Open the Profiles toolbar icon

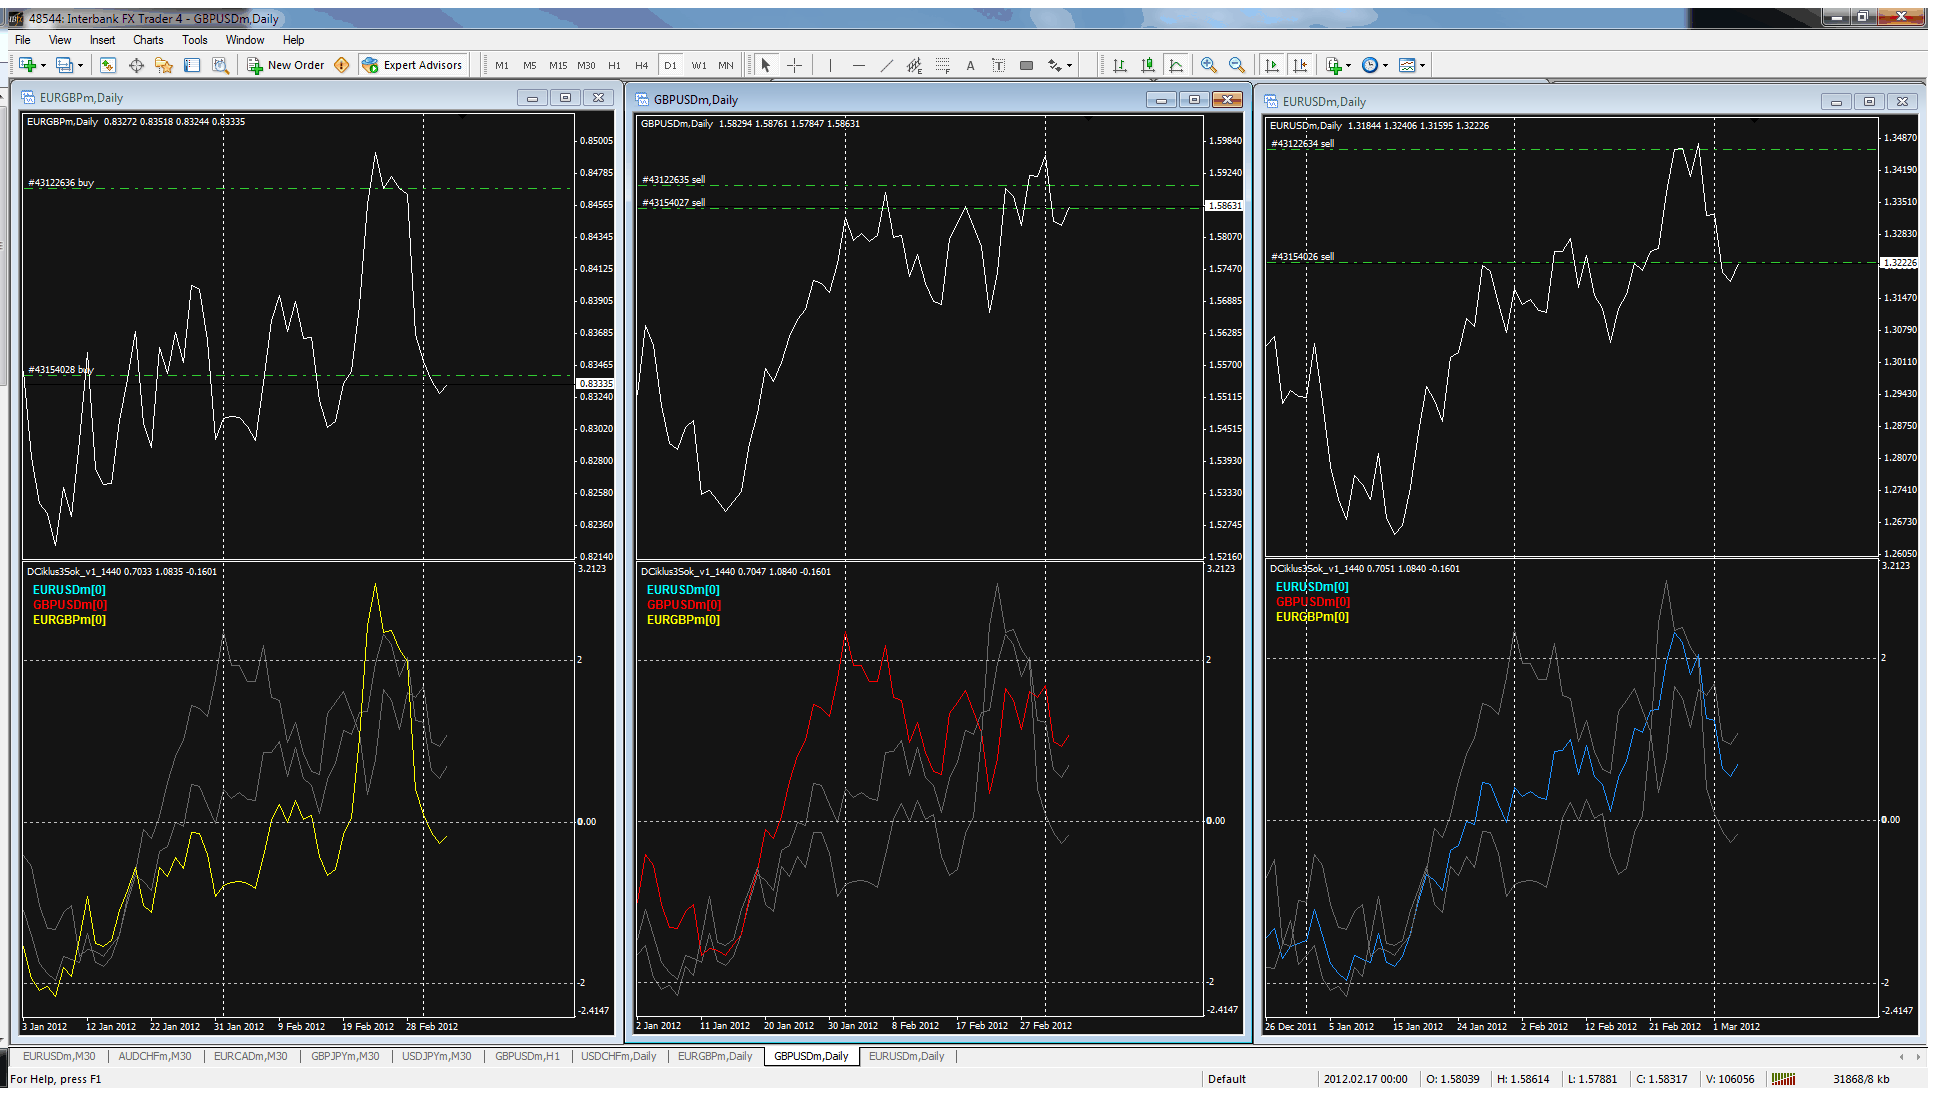tap(64, 65)
